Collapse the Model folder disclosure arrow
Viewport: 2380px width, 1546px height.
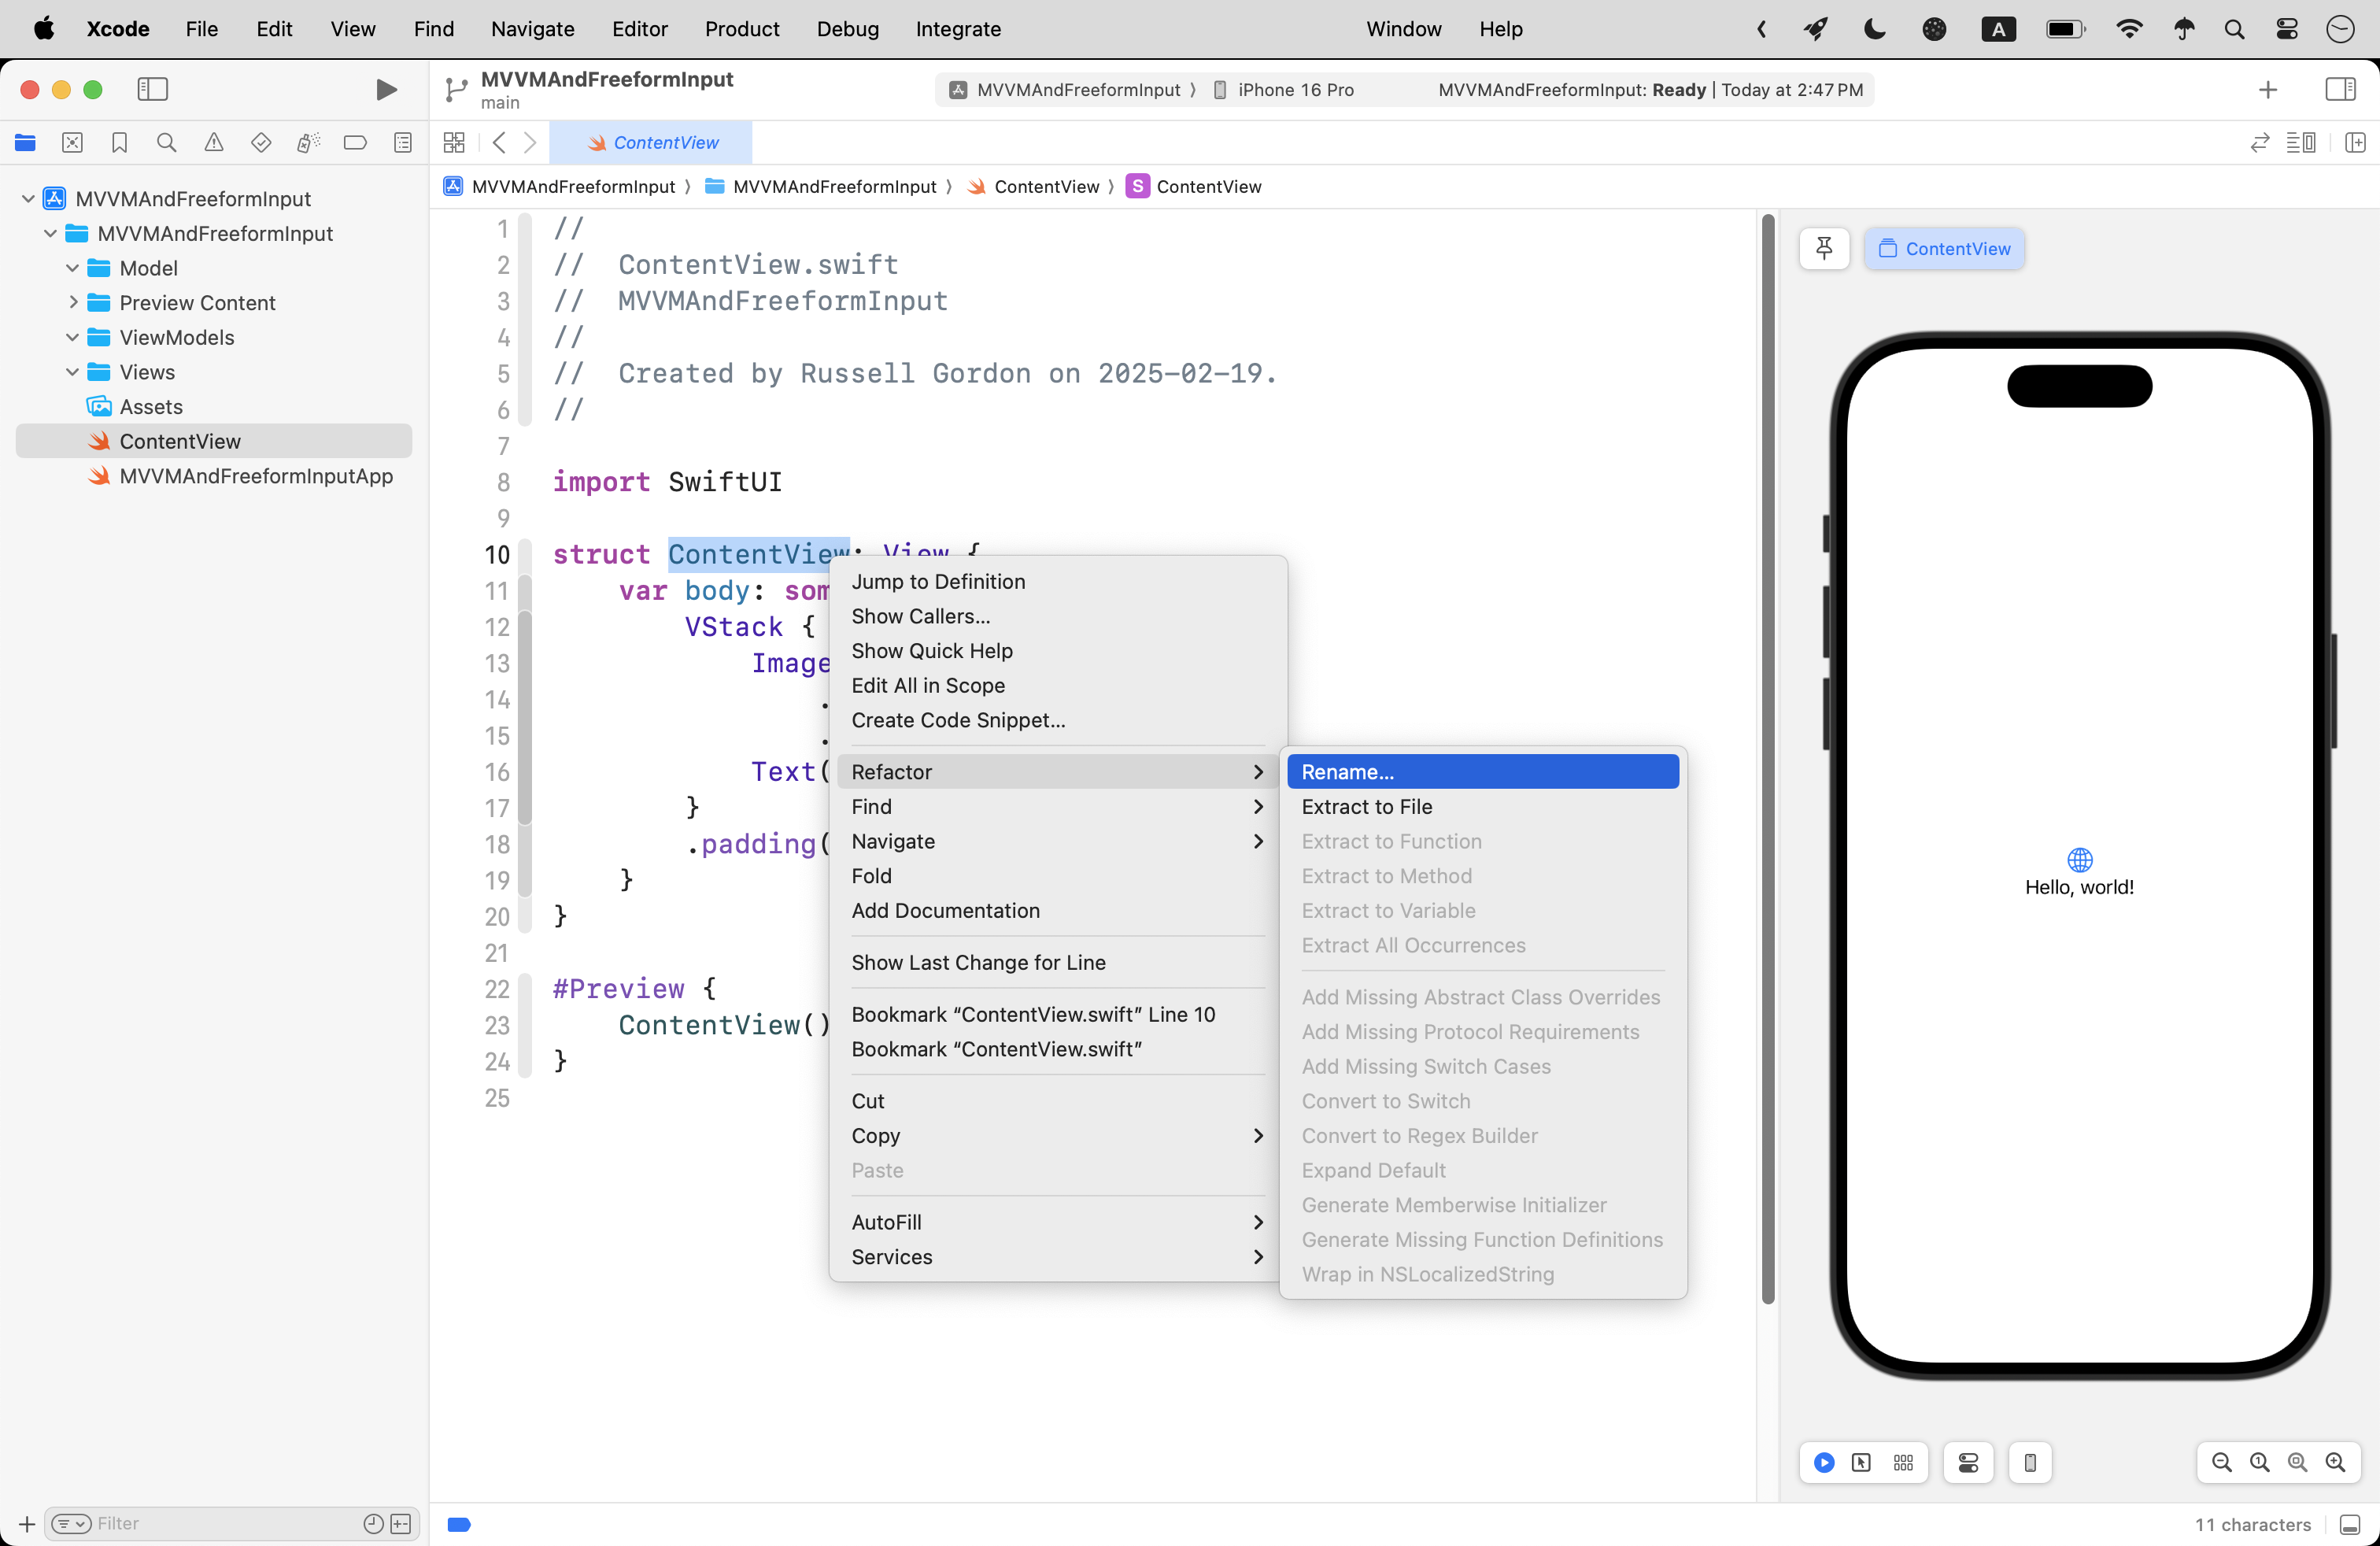click(73, 268)
